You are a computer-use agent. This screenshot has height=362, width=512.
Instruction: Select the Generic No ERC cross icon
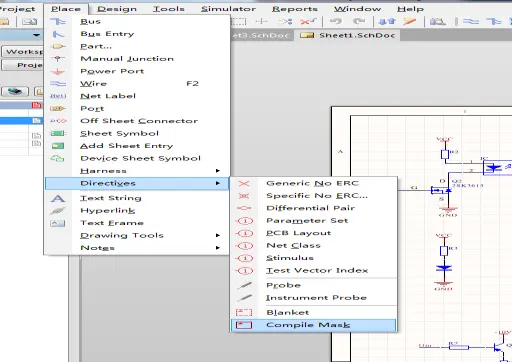click(244, 183)
